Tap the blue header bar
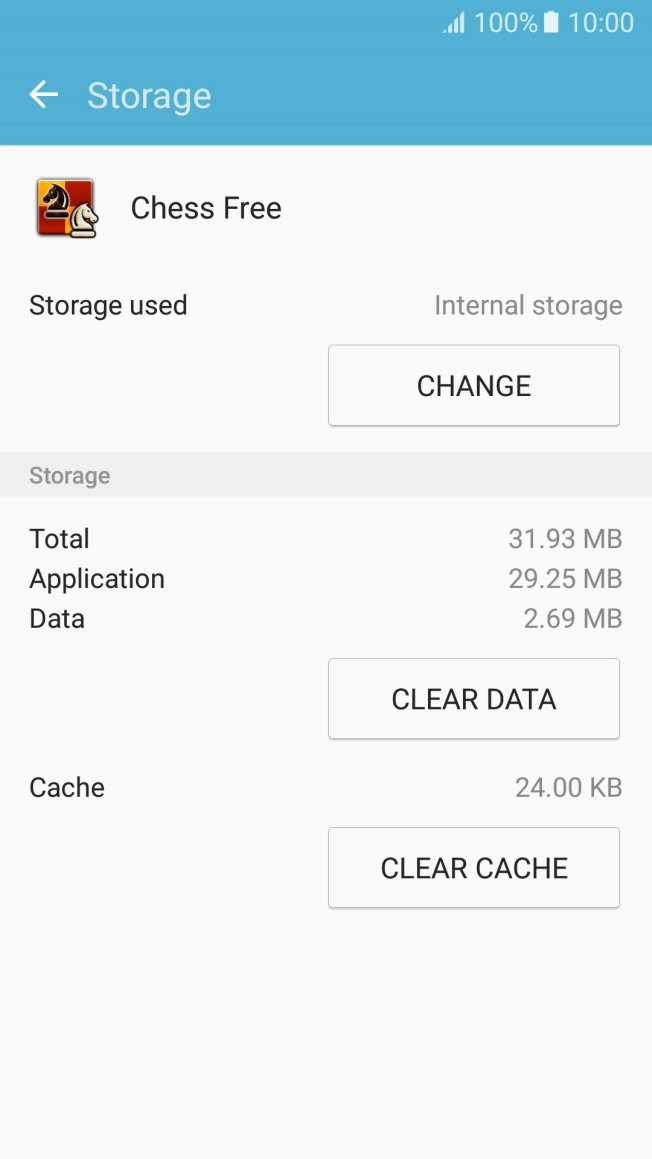Screen dimensions: 652x1159 [400, 94]
